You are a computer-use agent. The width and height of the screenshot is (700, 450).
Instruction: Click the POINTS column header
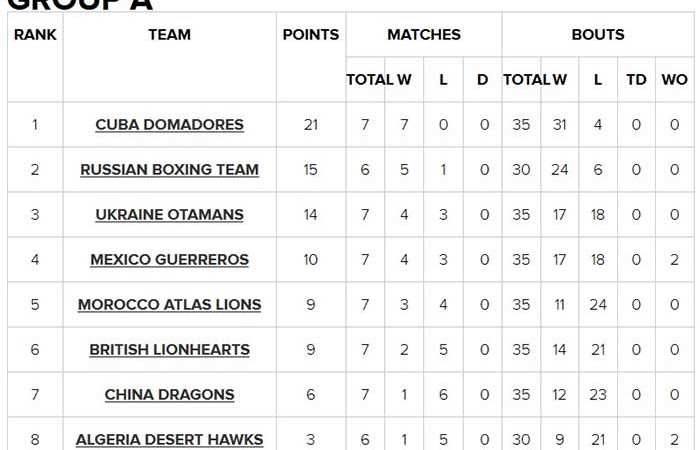coord(310,35)
